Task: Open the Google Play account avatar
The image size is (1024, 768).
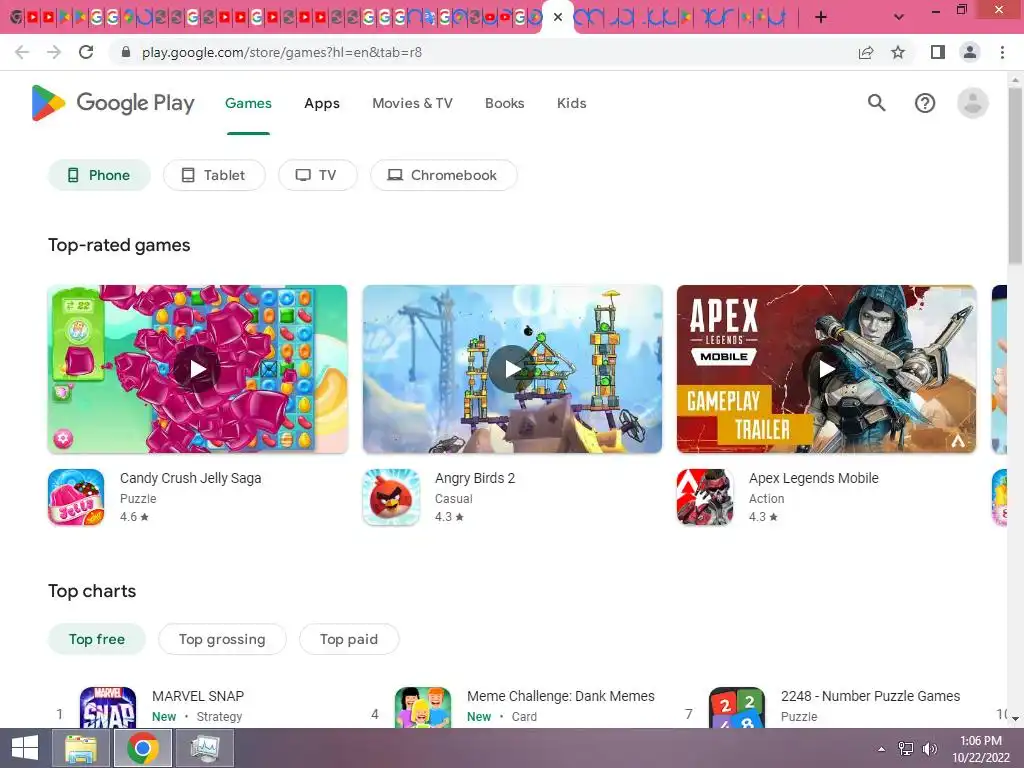Action: (972, 103)
